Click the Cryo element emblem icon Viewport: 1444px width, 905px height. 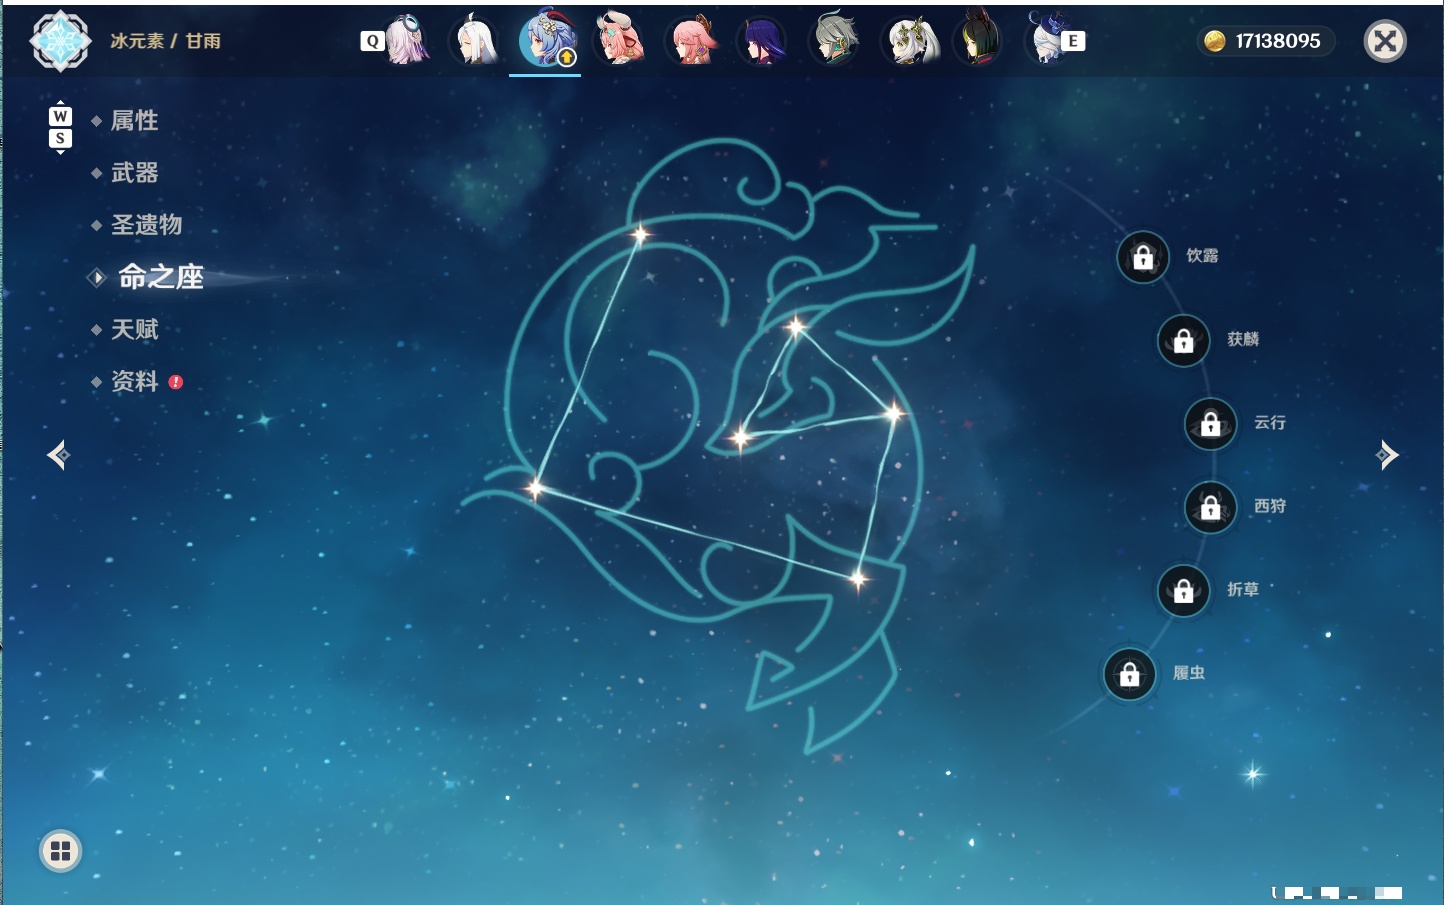(x=60, y=41)
